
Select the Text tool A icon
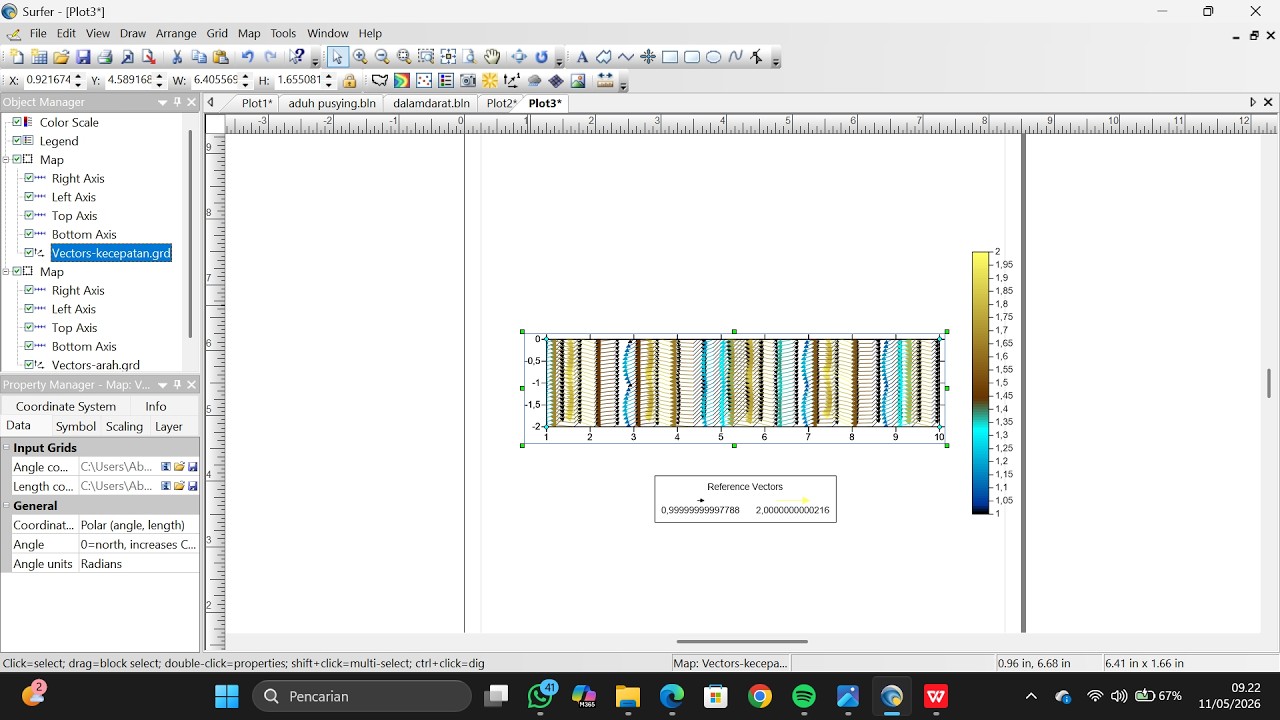pos(582,57)
